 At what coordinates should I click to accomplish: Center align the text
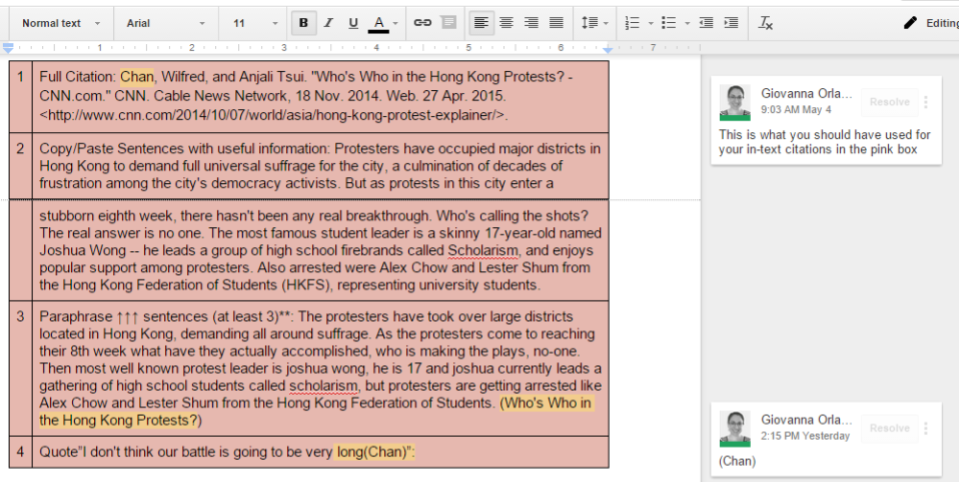coord(506,23)
